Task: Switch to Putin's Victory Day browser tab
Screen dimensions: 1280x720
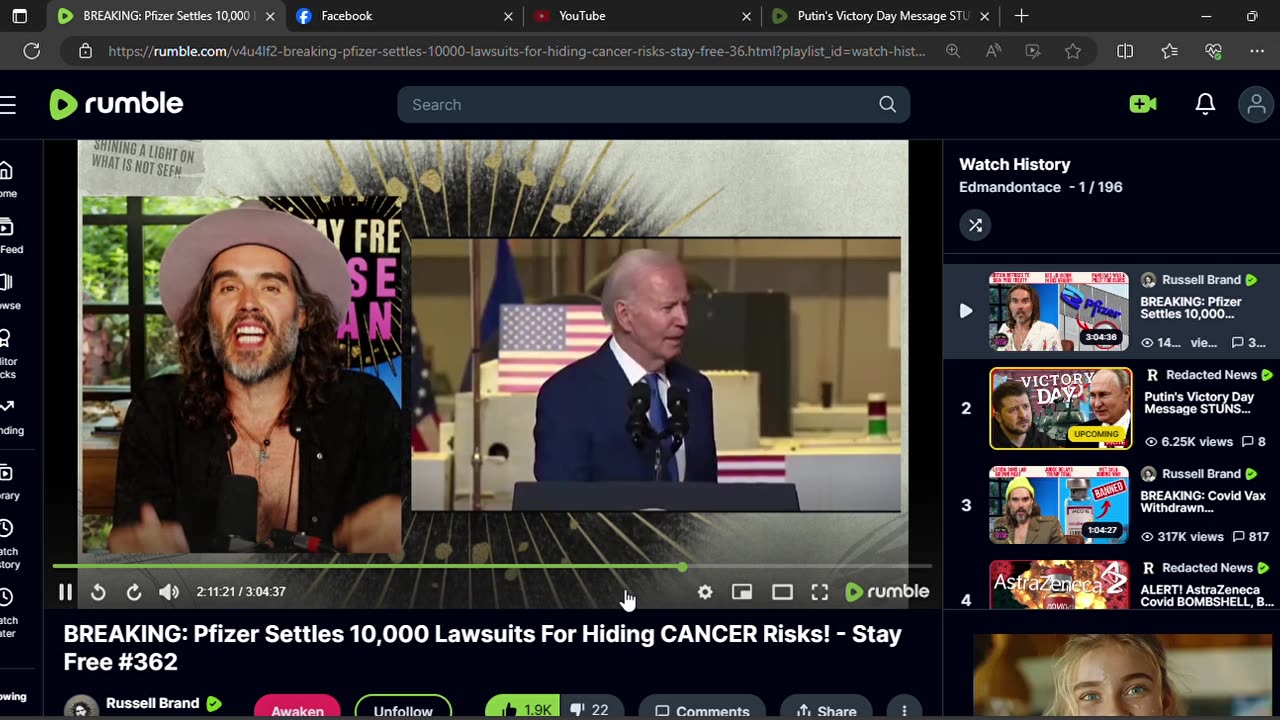Action: tap(880, 16)
